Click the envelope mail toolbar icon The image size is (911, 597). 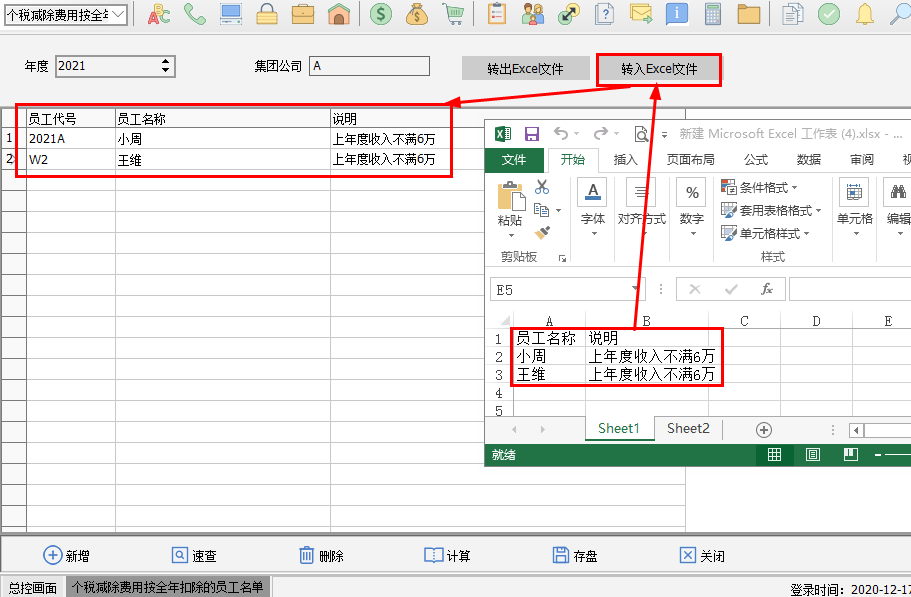pos(641,14)
